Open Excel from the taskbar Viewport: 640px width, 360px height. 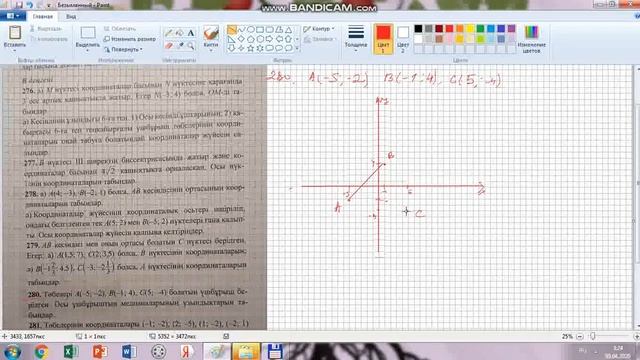71,351
